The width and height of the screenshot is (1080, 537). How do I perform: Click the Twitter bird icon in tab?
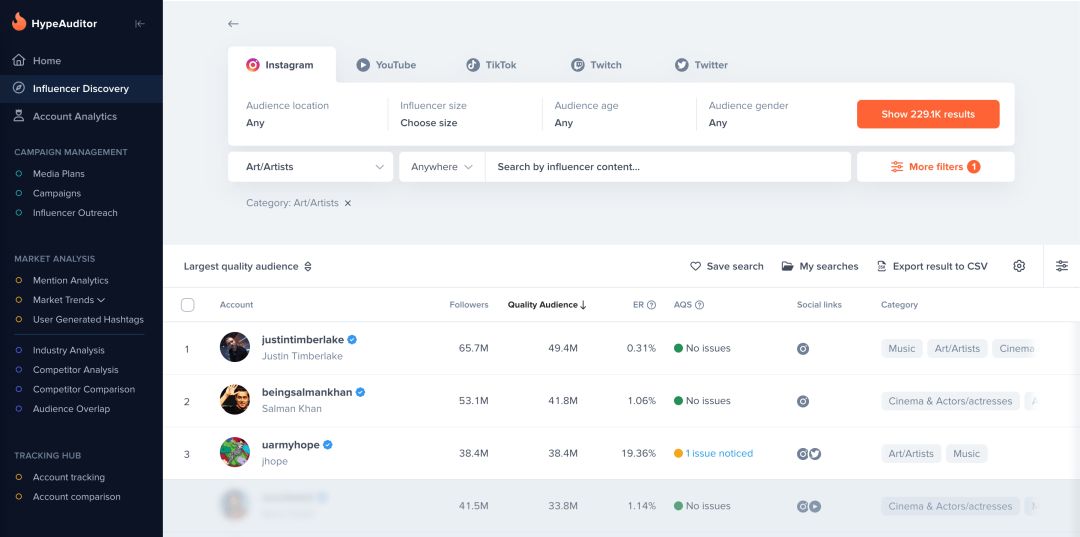(682, 65)
